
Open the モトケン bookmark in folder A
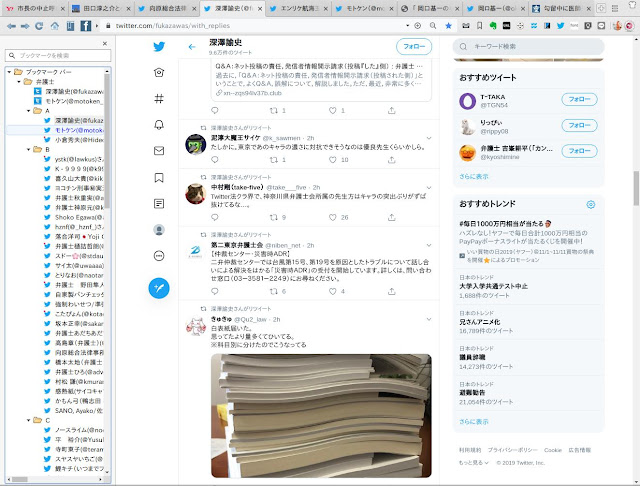point(74,130)
